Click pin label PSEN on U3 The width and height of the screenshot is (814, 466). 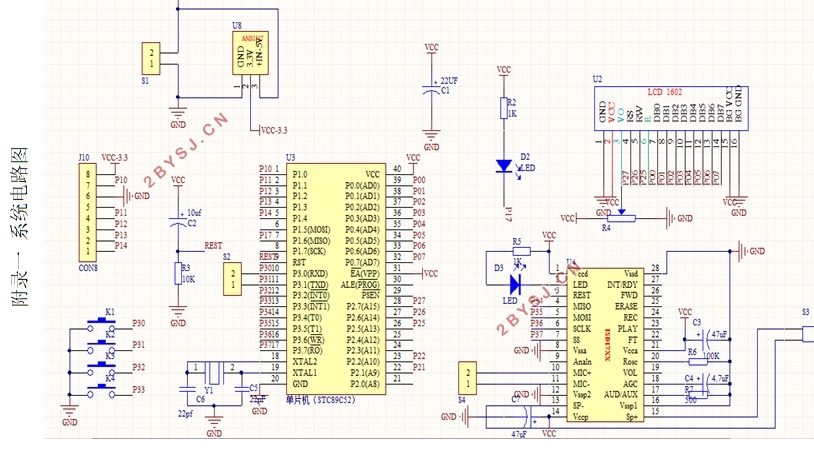coord(371,295)
